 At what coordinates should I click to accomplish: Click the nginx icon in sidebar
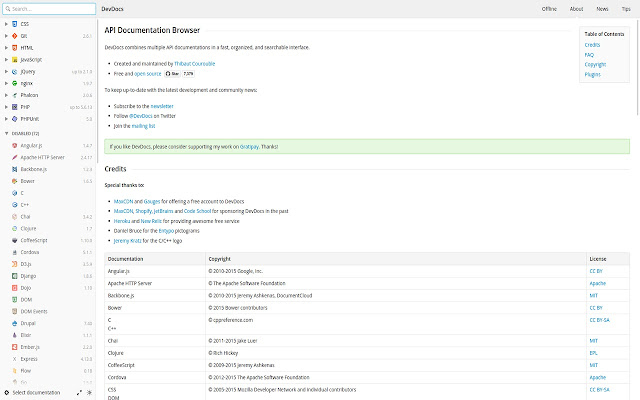pos(15,83)
